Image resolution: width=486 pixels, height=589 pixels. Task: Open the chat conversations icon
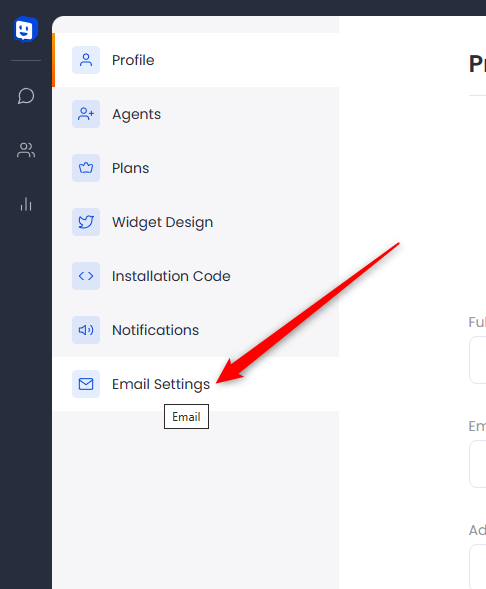tap(26, 96)
